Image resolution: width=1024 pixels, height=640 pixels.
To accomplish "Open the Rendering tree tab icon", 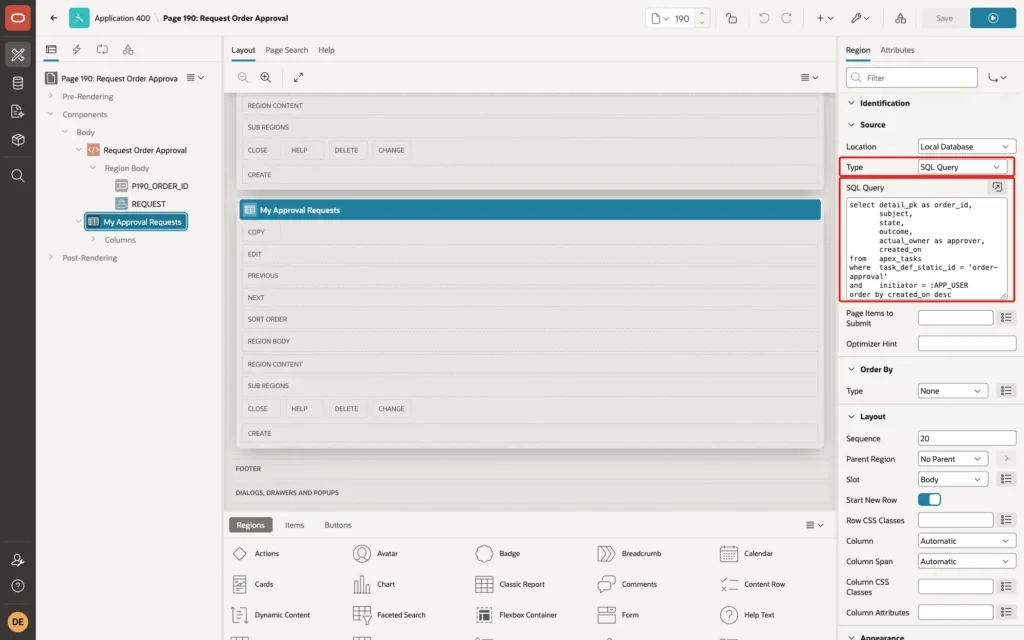I will pyautogui.click(x=51, y=50).
